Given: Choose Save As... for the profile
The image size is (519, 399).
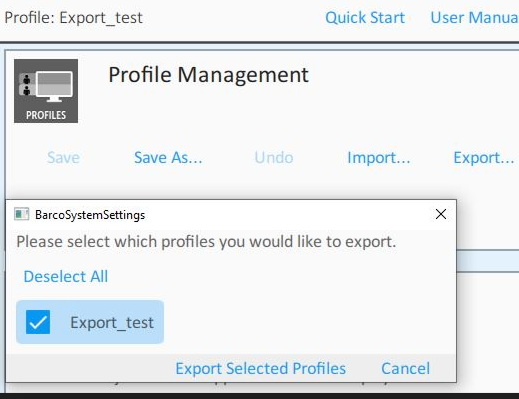Looking at the screenshot, I should pos(168,157).
